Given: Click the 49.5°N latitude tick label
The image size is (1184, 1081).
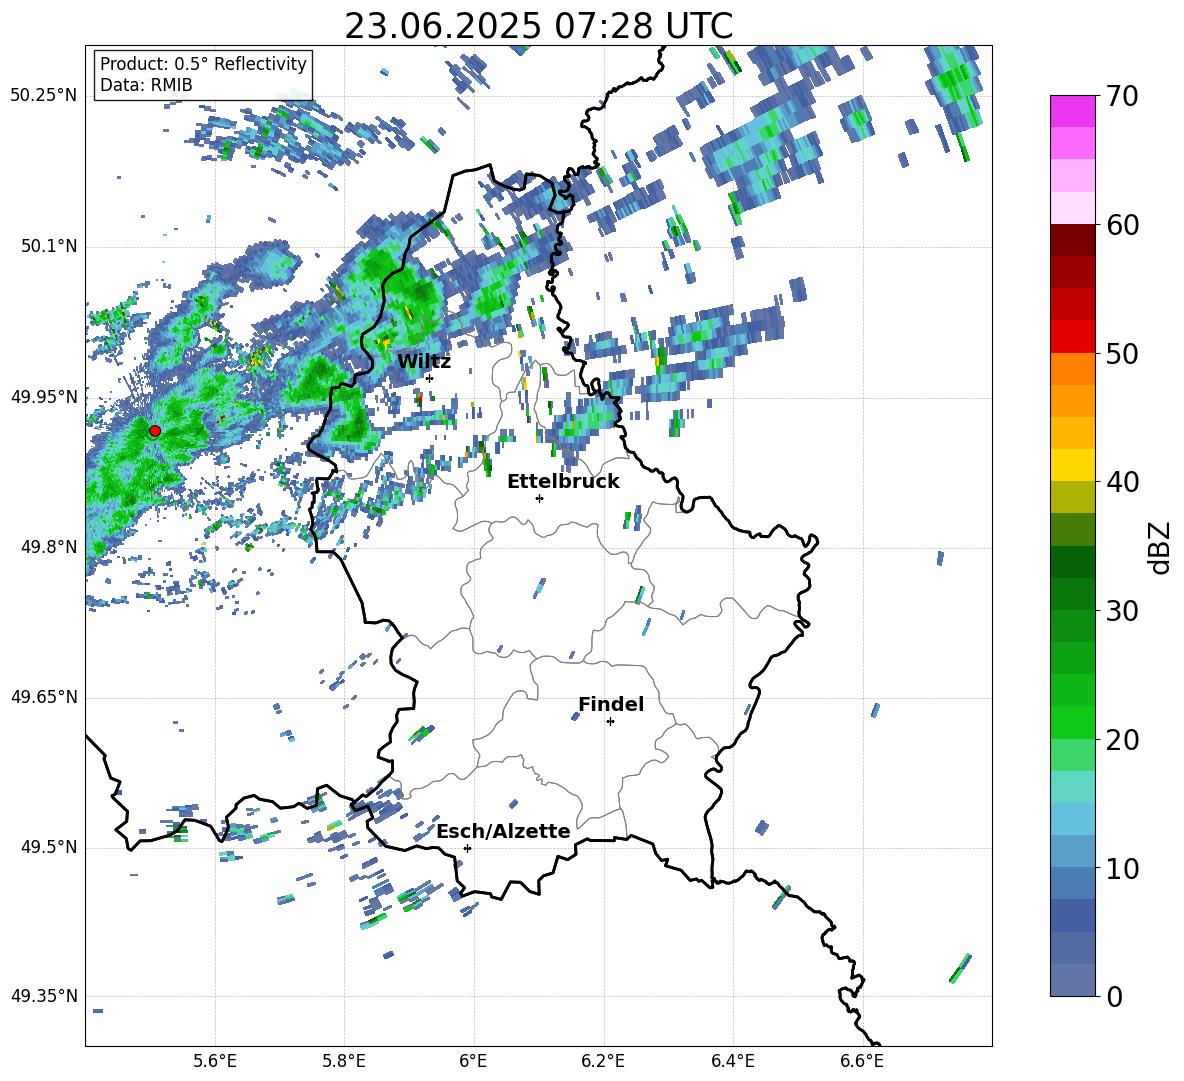Looking at the screenshot, I should click(x=48, y=847).
